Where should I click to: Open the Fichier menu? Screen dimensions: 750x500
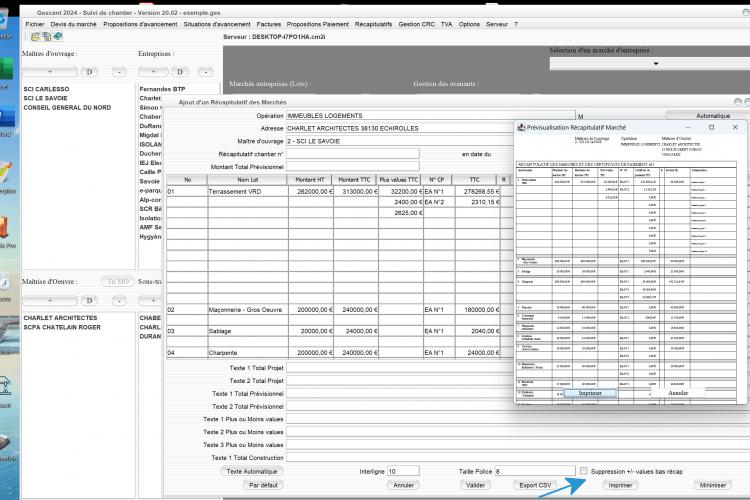tap(35, 24)
